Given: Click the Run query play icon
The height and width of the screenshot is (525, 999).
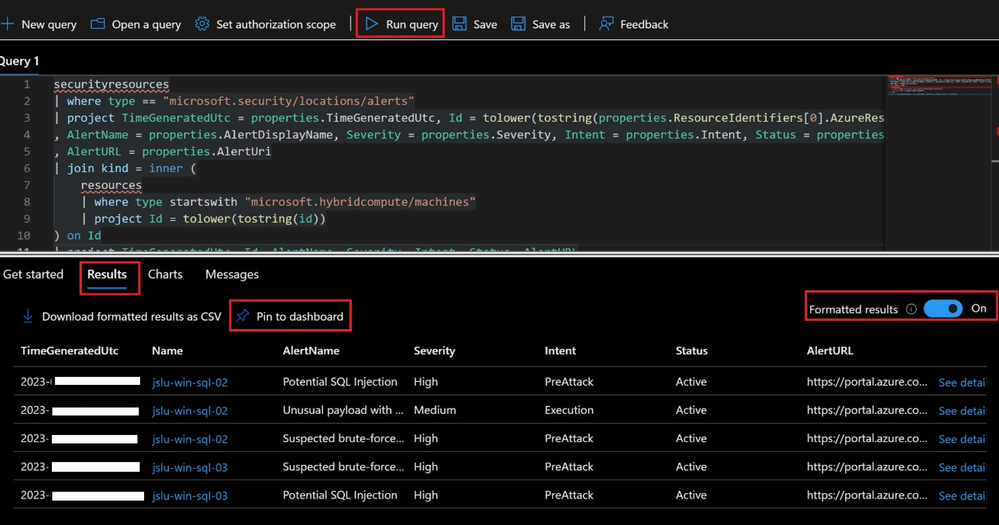Looking at the screenshot, I should click(371, 24).
